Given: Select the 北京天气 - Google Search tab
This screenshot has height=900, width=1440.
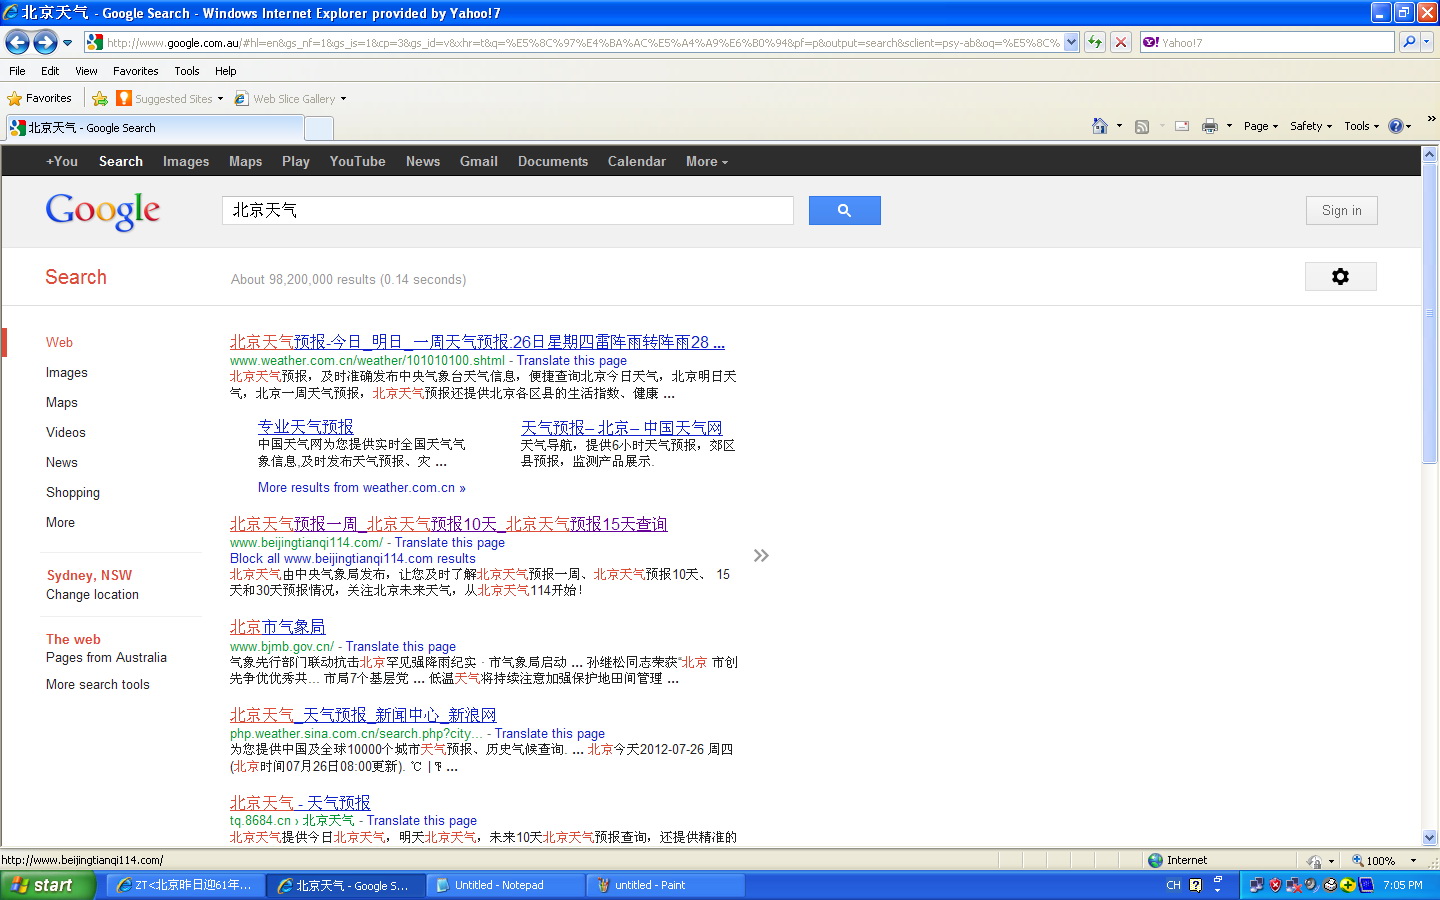Looking at the screenshot, I should click(x=154, y=128).
